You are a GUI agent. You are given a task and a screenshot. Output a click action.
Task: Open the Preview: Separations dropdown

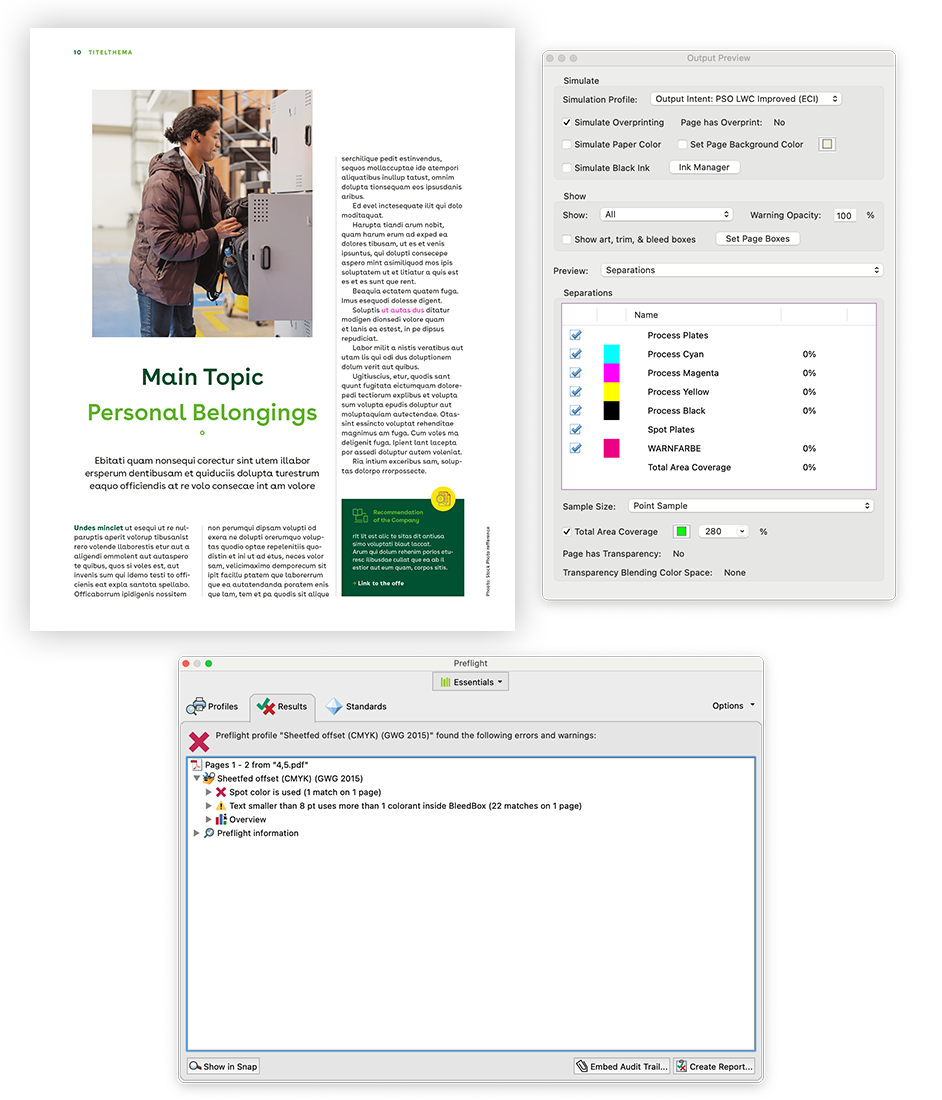coord(741,270)
